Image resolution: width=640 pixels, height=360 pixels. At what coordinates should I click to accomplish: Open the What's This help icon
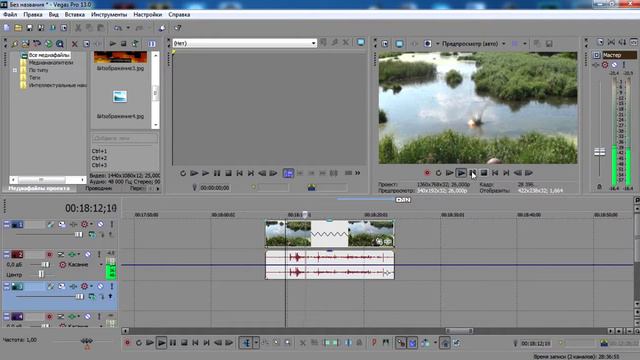click(178, 28)
